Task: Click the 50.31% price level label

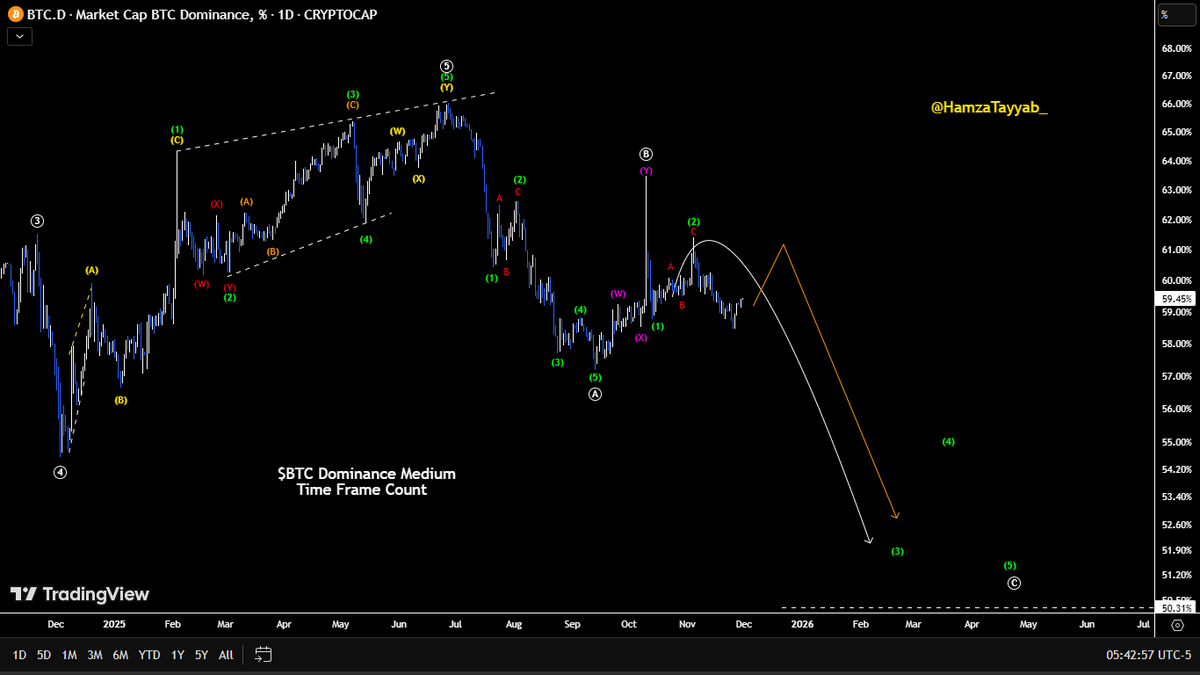Action: pyautogui.click(x=1176, y=607)
